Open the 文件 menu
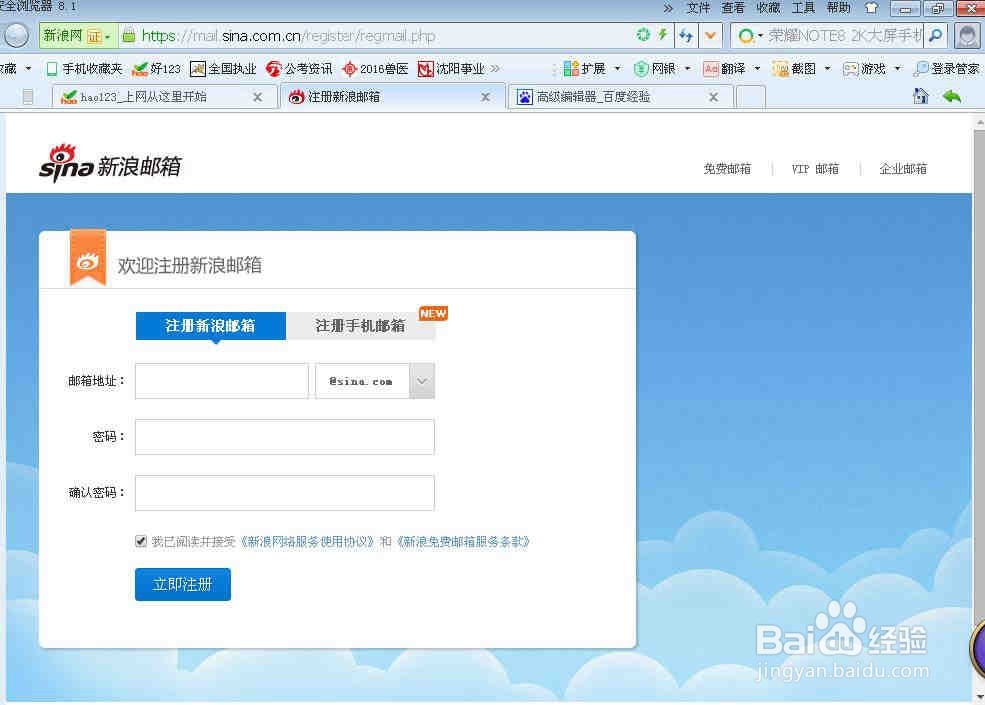Image resolution: width=985 pixels, height=705 pixels. 698,8
